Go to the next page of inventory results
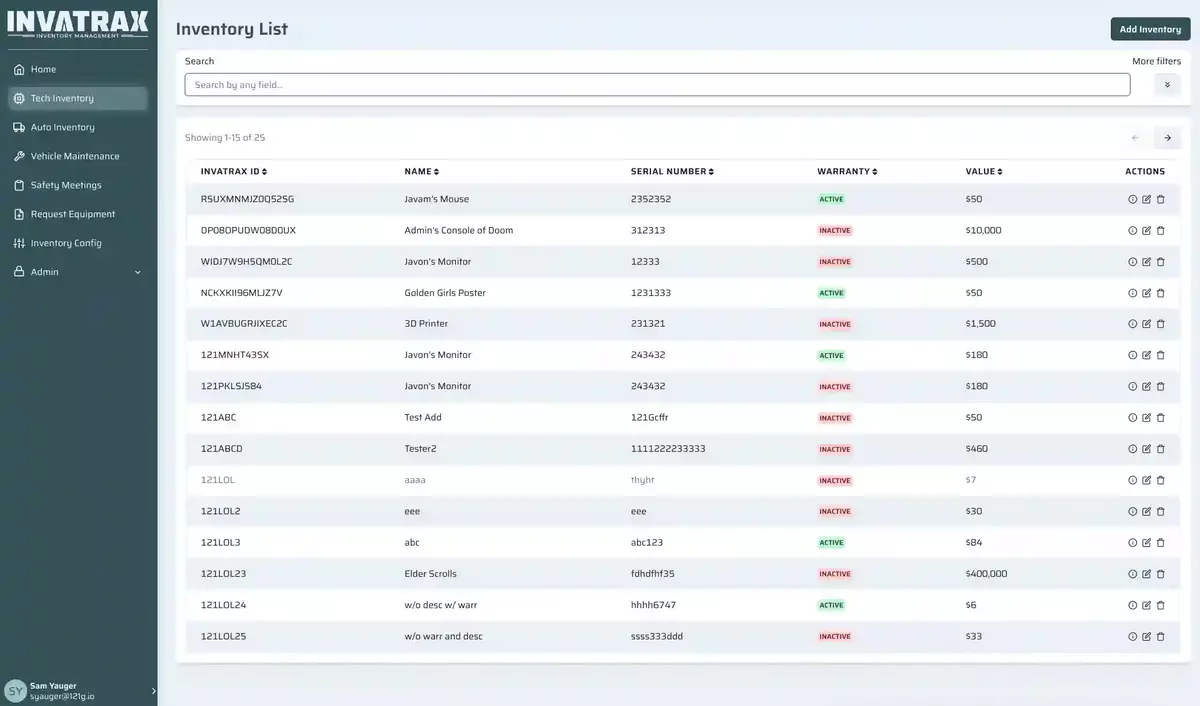The width and height of the screenshot is (1200, 706). tap(1167, 137)
